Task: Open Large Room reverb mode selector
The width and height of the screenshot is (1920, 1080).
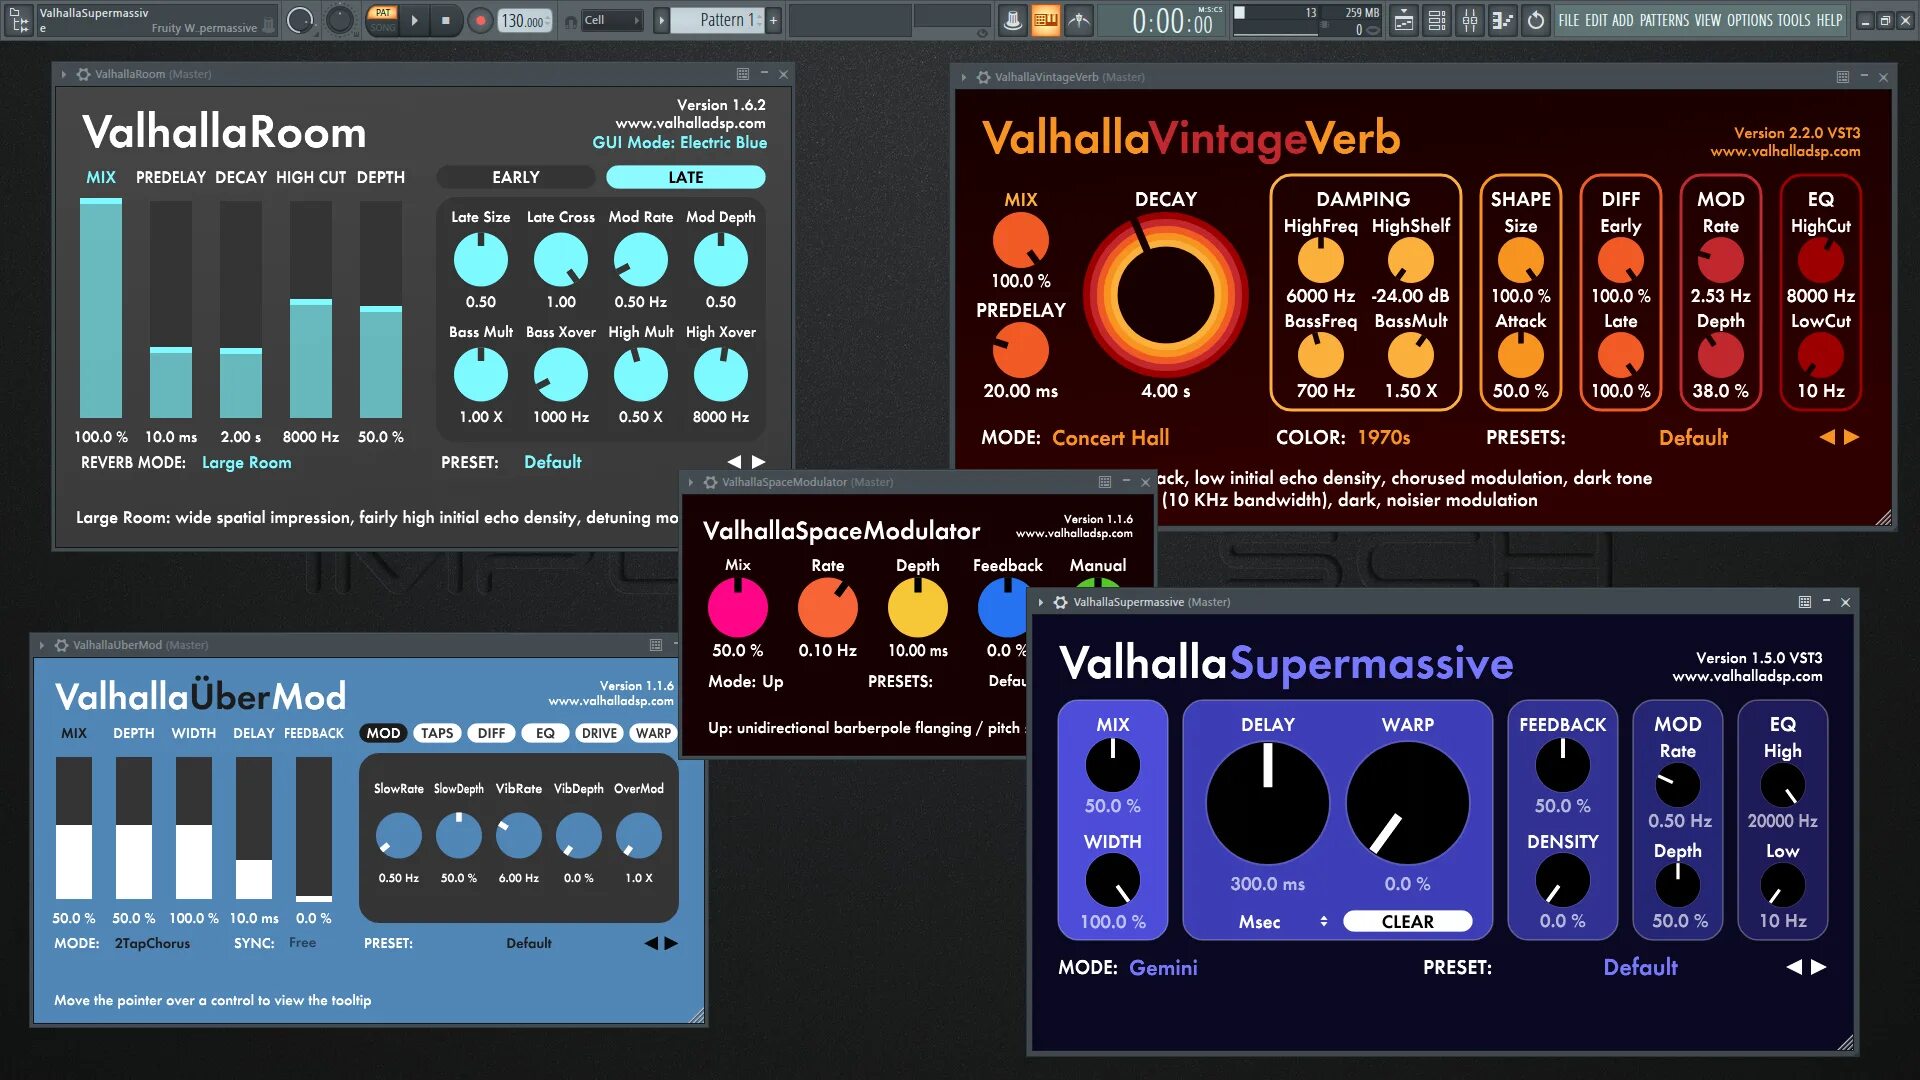Action: (246, 463)
